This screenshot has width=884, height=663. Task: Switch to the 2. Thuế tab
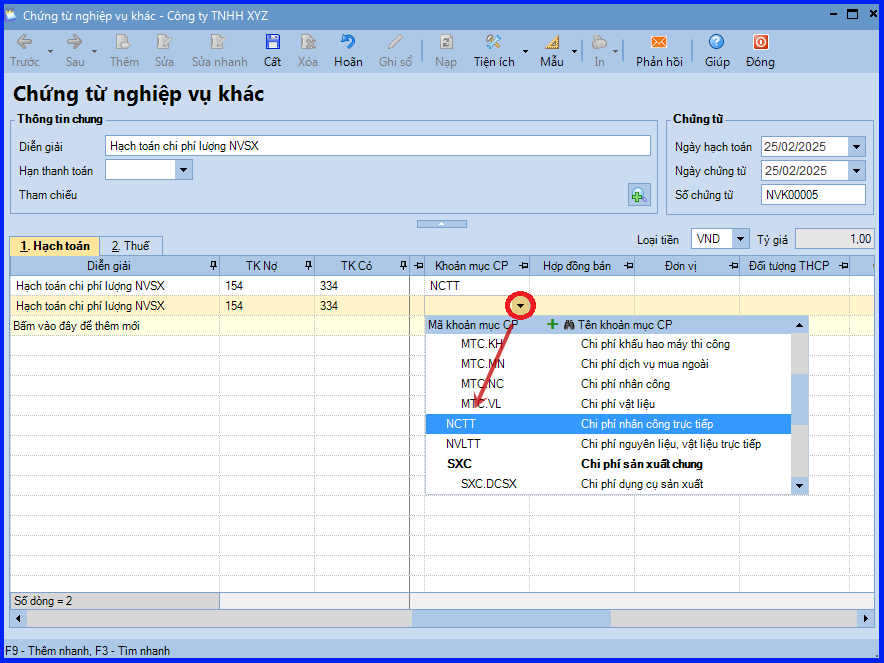tap(131, 246)
